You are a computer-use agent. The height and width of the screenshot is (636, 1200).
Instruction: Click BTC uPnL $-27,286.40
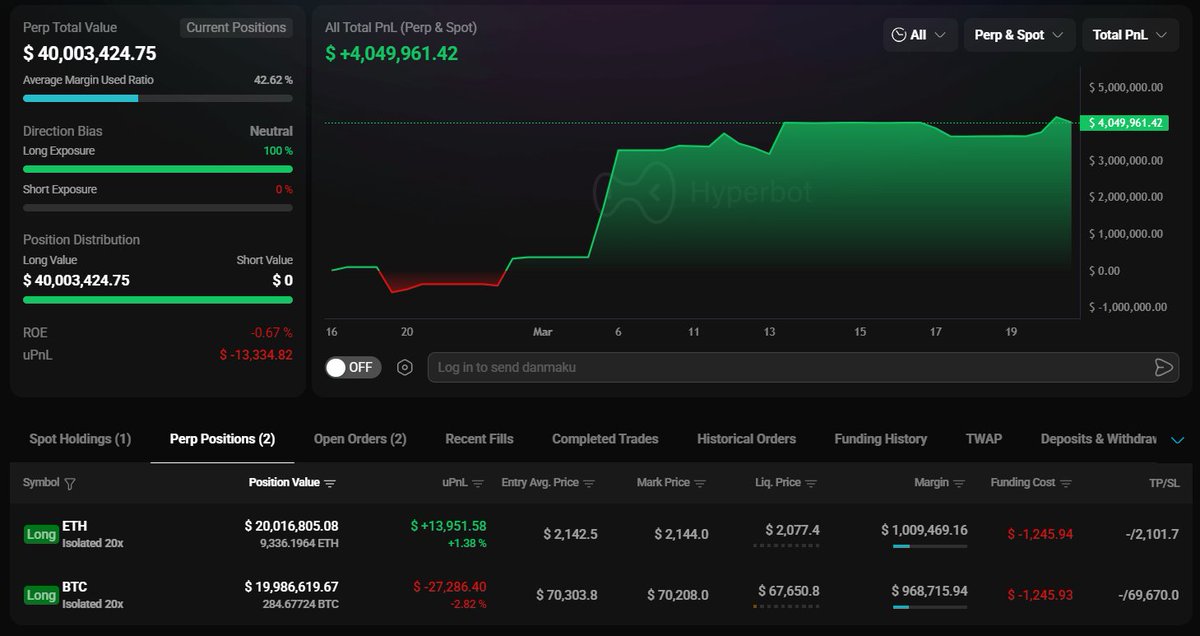pos(450,587)
